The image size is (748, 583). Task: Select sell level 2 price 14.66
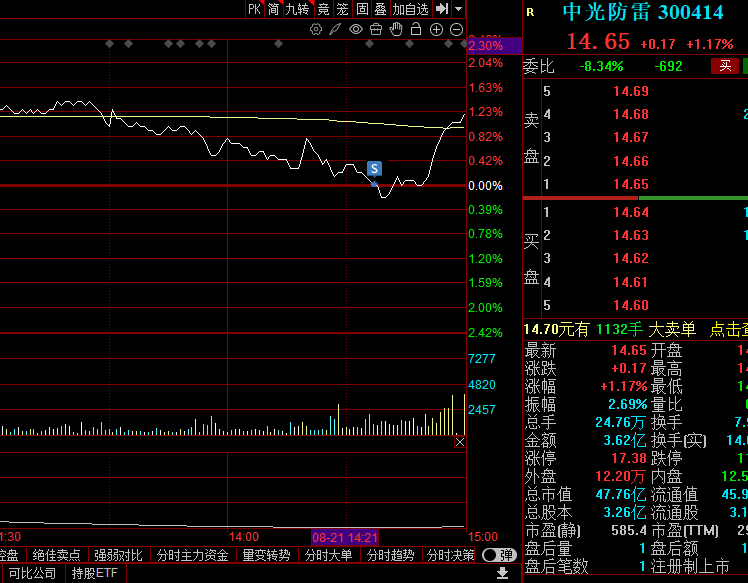tap(631, 161)
